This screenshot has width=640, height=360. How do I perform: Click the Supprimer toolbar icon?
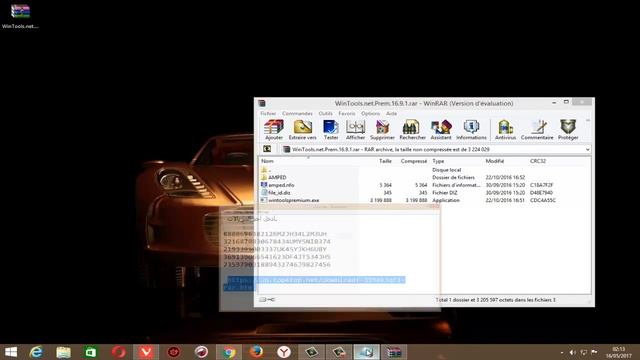point(382,130)
